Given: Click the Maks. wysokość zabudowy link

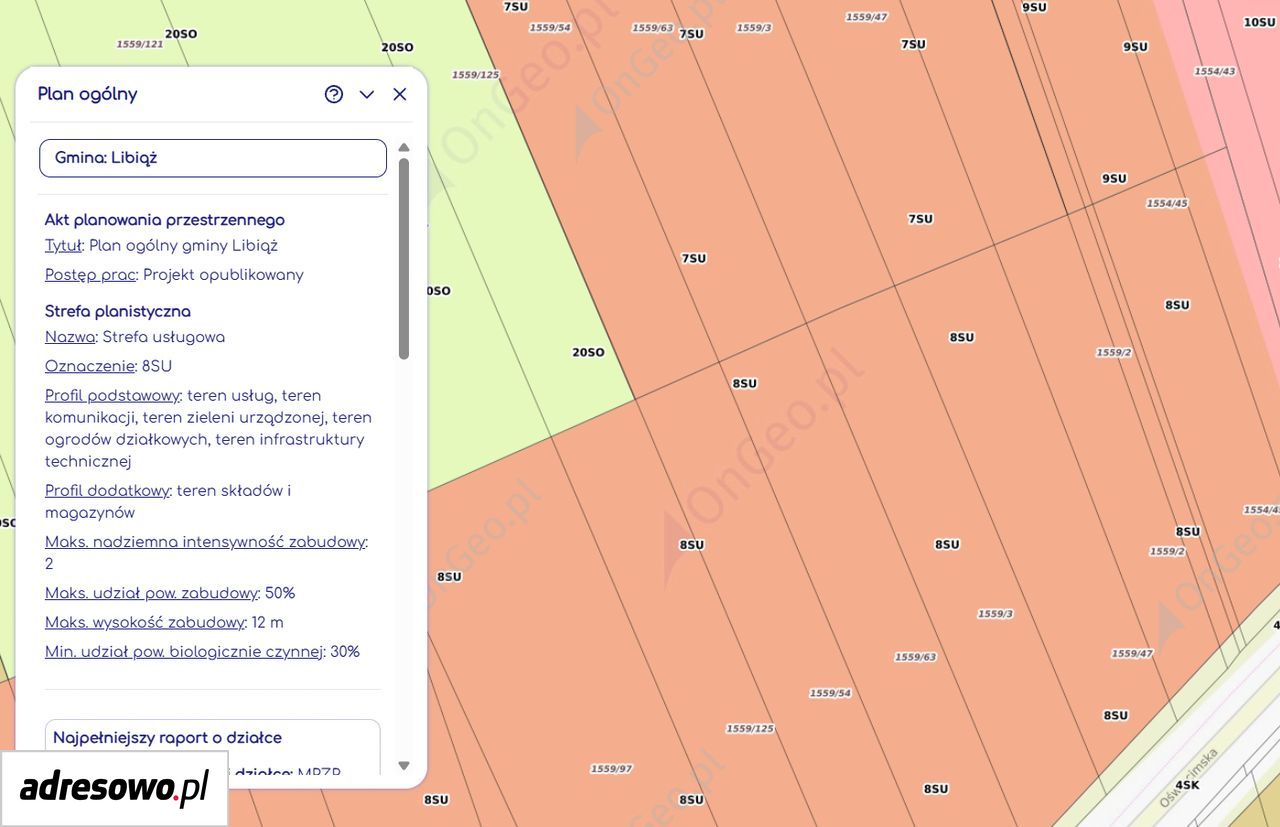Looking at the screenshot, I should click(145, 622).
